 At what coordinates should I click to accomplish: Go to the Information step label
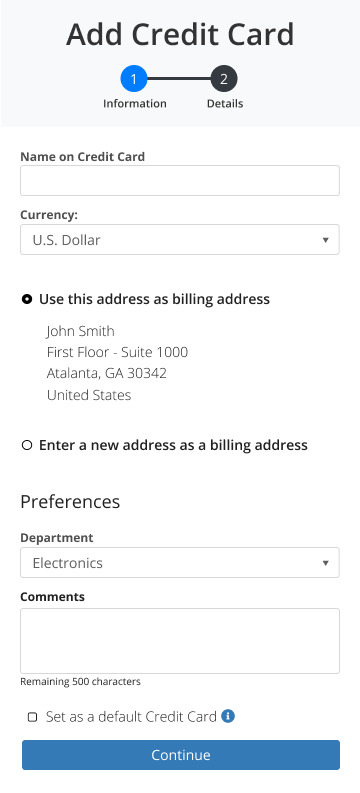134,103
